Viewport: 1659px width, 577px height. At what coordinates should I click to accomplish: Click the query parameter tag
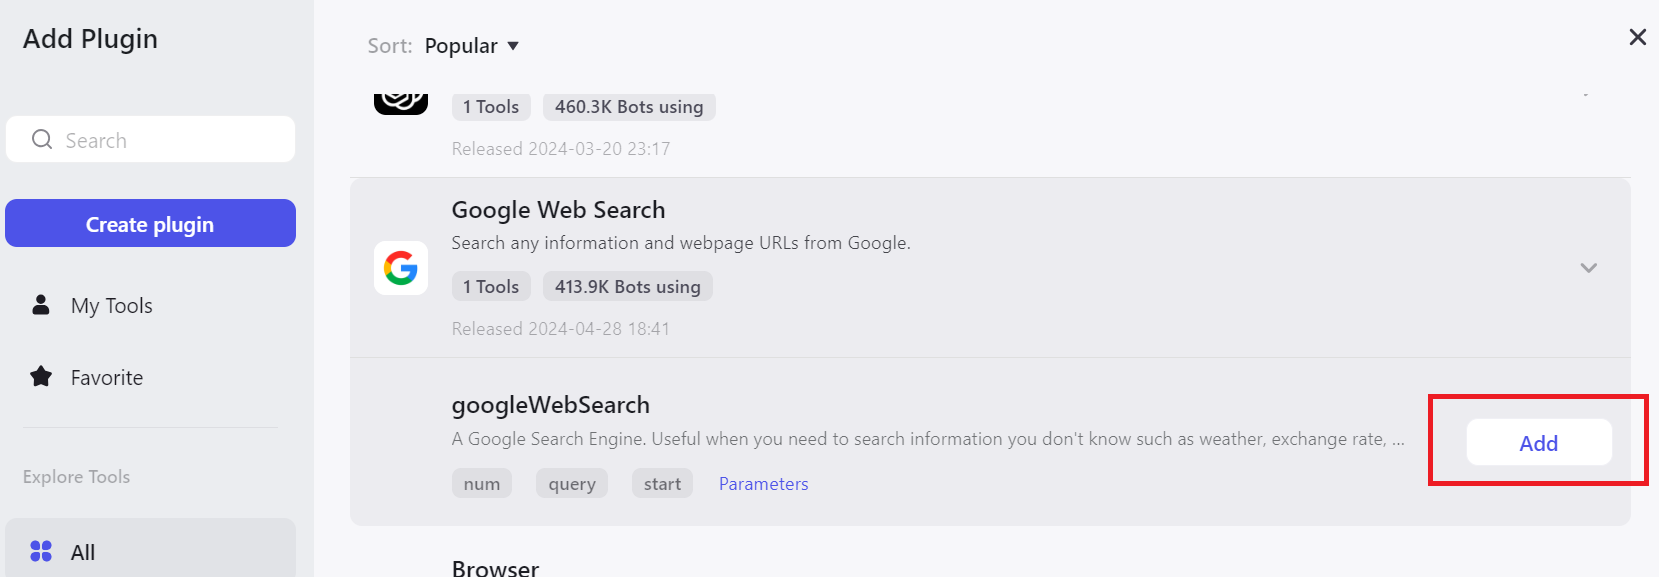coord(572,484)
